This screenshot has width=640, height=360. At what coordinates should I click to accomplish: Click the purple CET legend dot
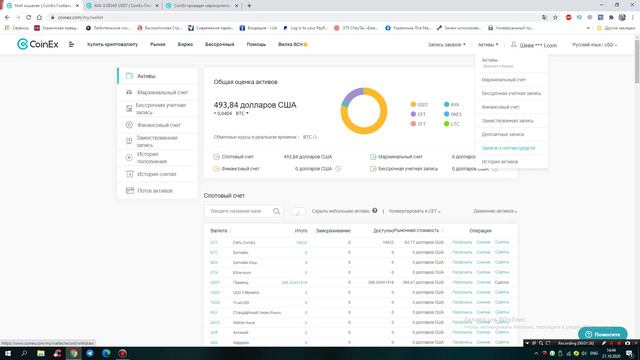(x=413, y=114)
